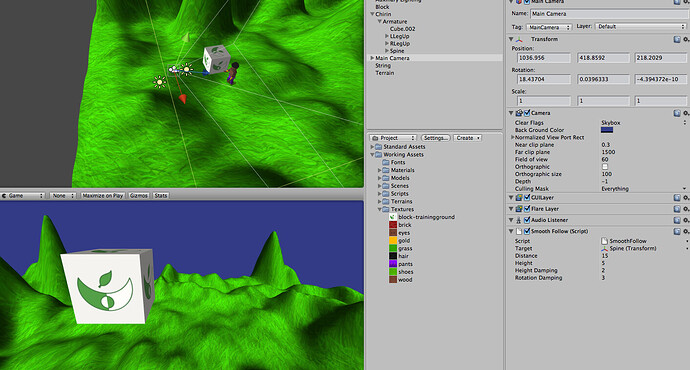Viewport: 690px width, 370px height.
Task: Open the Tag MainCamera dropdown
Action: point(548,27)
